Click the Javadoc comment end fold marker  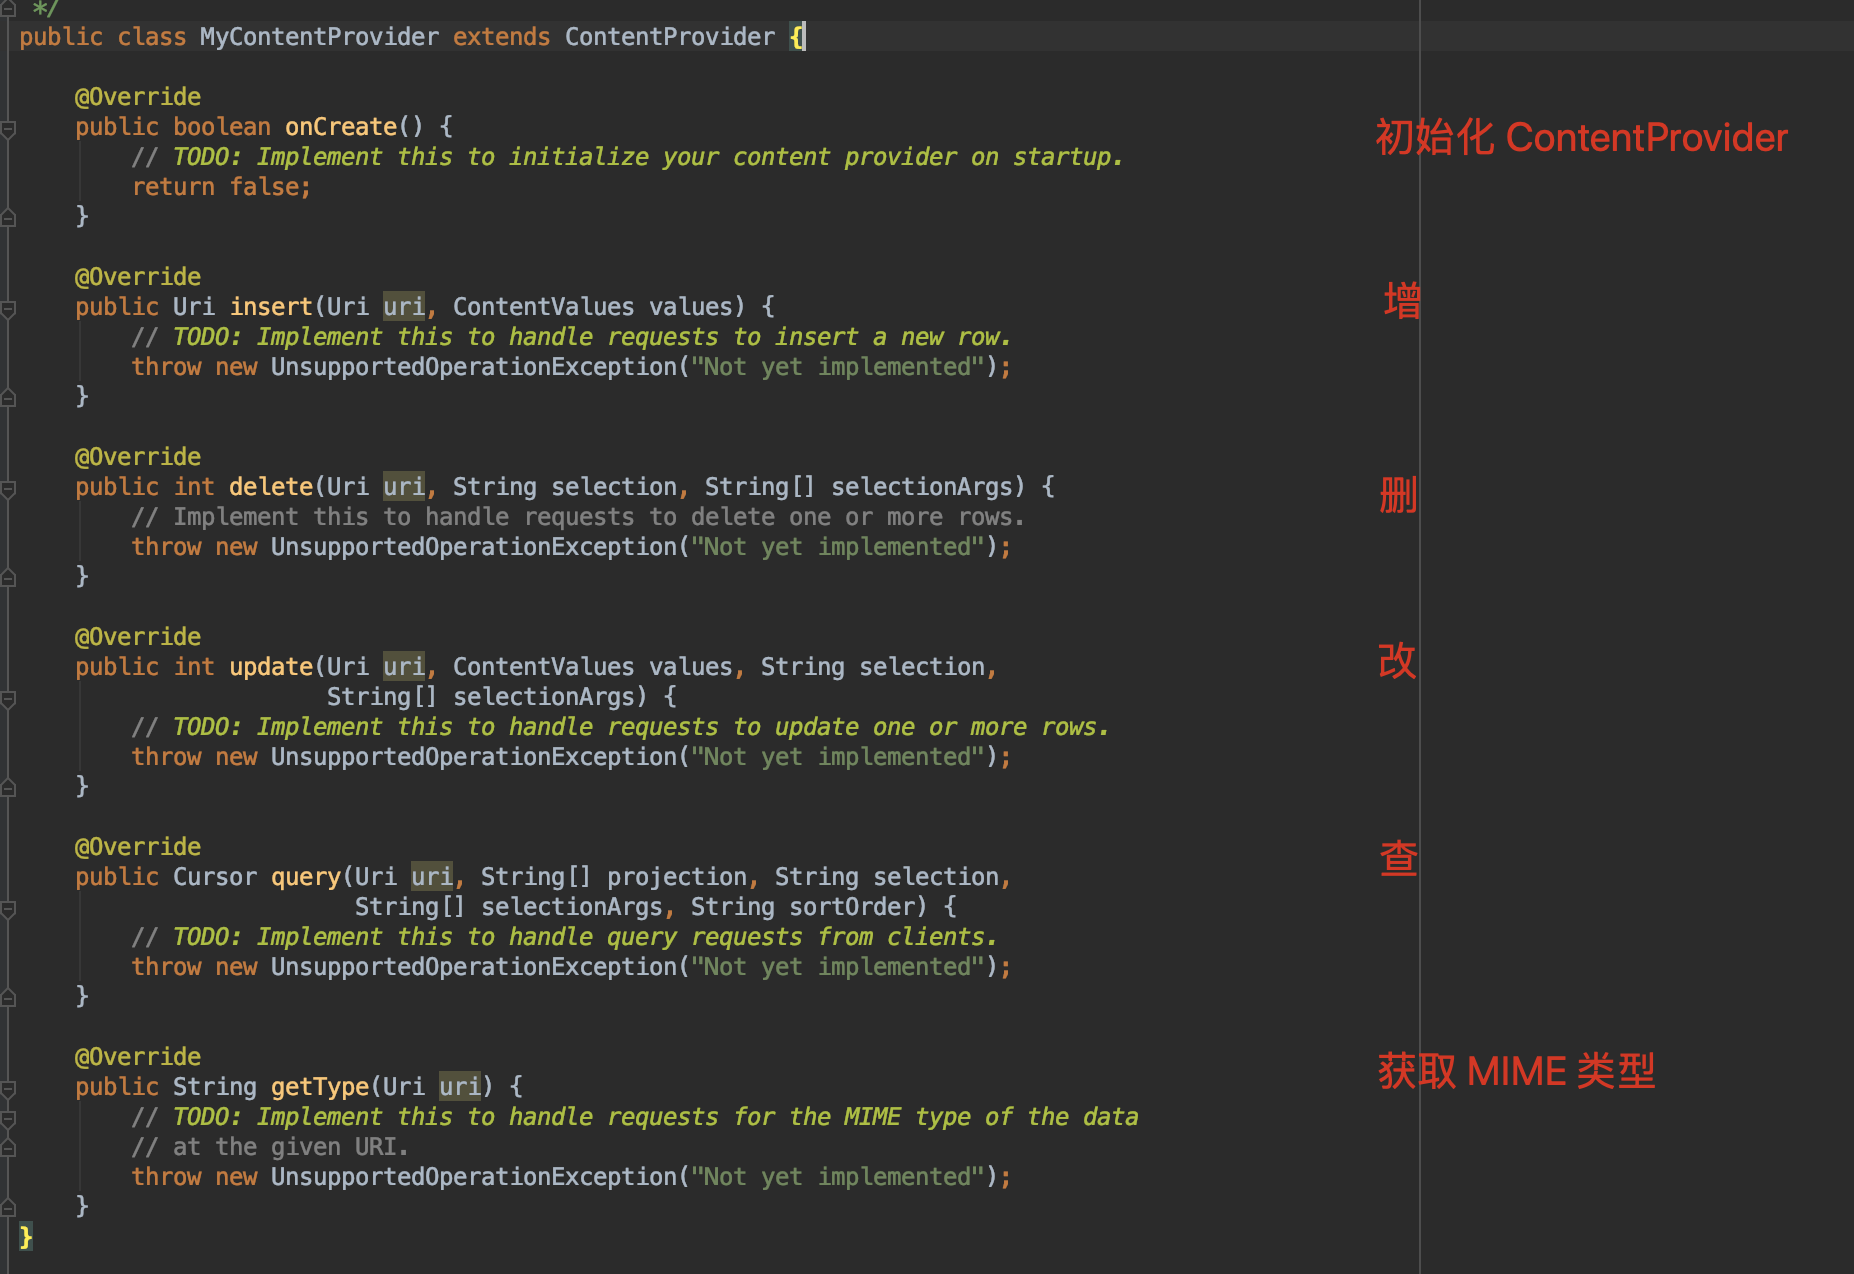tap(8, 8)
